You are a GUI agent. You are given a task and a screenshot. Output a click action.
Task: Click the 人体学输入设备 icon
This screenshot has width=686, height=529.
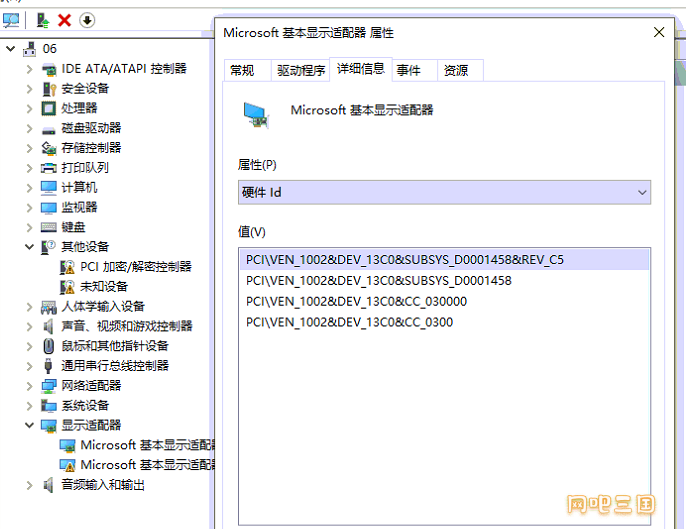point(49,307)
